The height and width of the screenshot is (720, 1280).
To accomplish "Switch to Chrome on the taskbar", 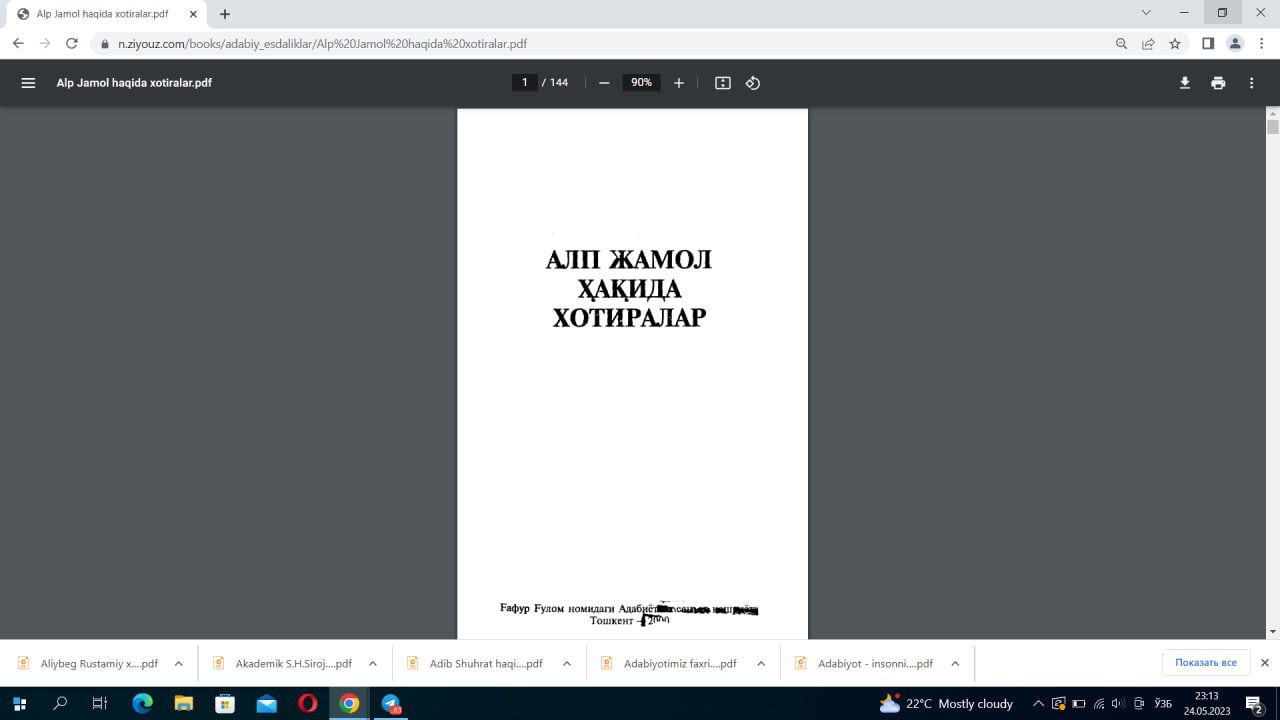I will click(349, 703).
